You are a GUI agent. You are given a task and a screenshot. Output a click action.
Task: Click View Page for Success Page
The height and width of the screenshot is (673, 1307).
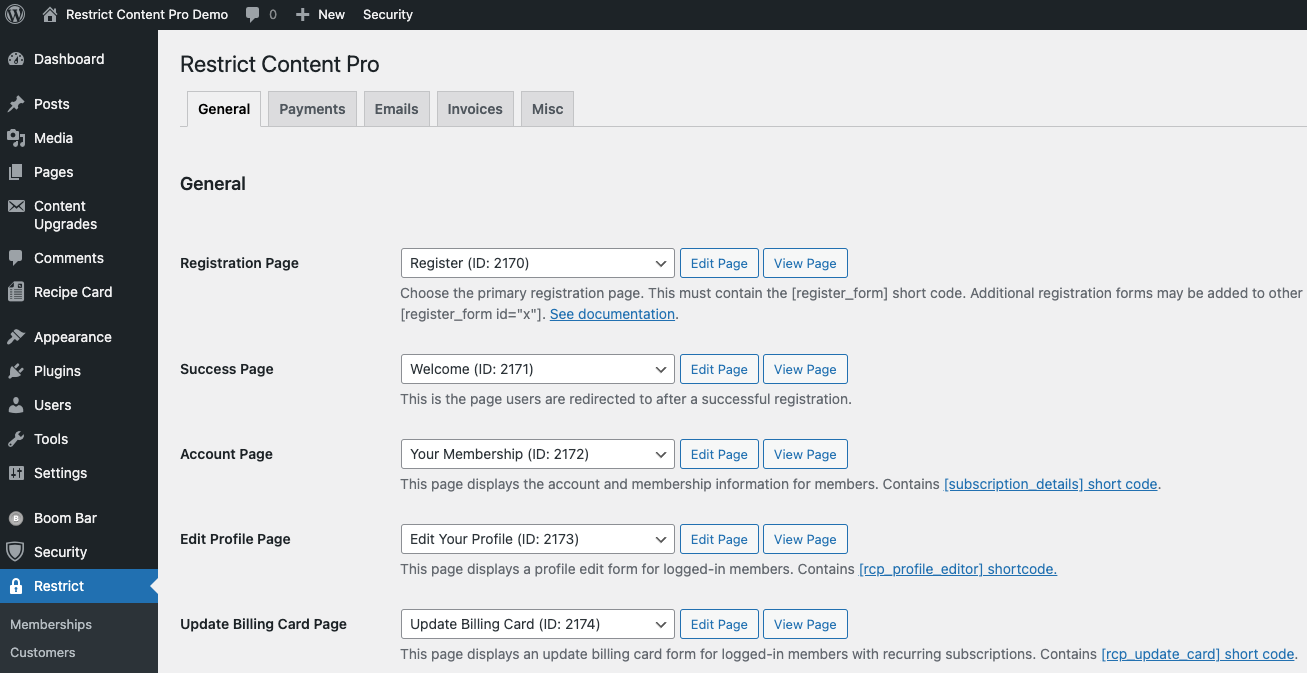pyautogui.click(x=805, y=369)
